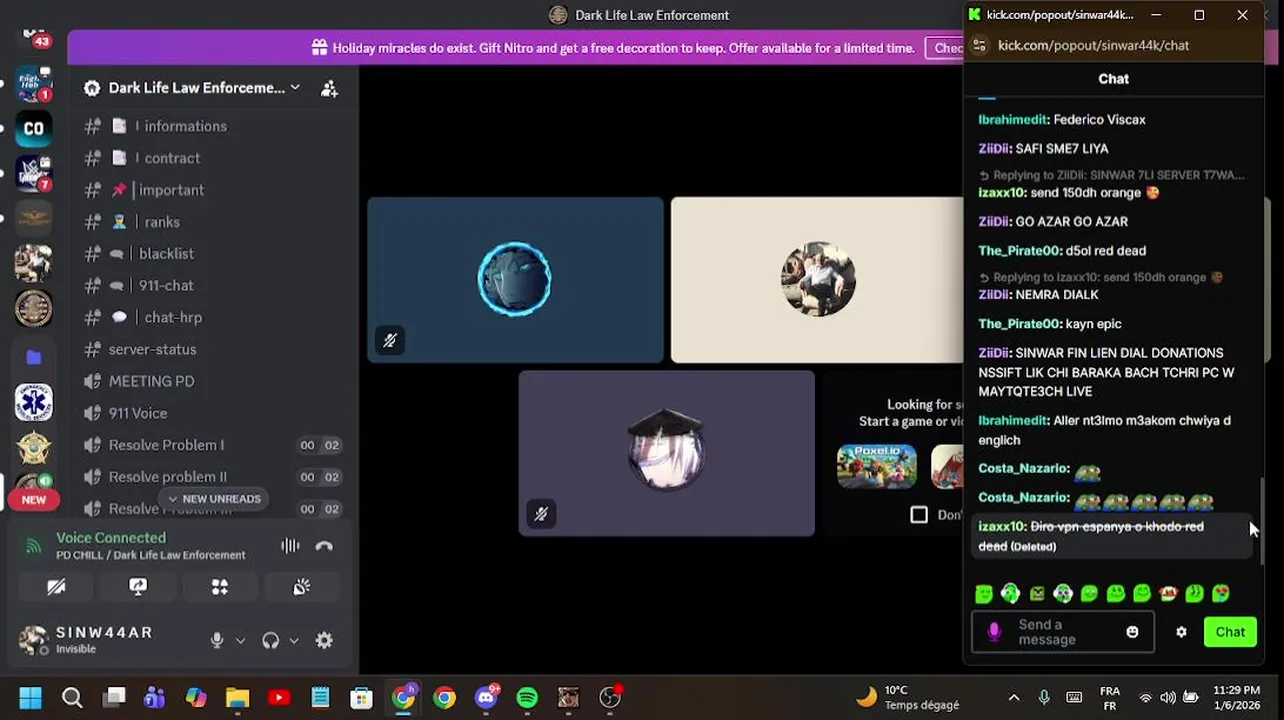Open File Explorer from taskbar
The width and height of the screenshot is (1284, 720).
pyautogui.click(x=237, y=697)
